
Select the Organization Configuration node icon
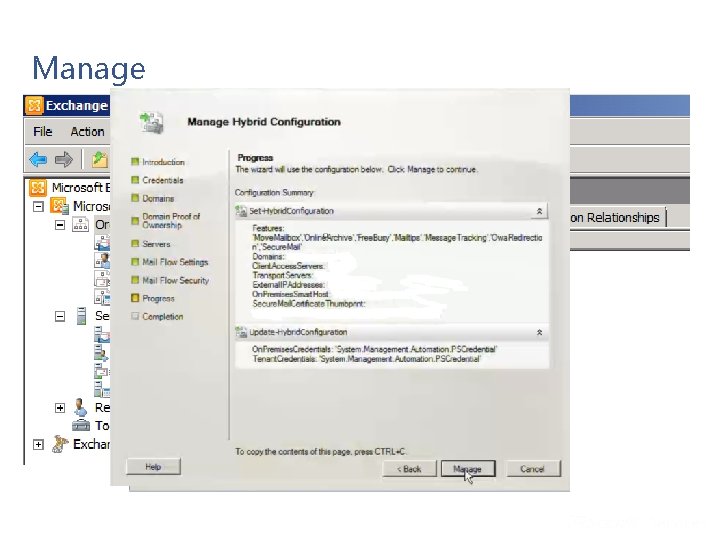tap(80, 225)
